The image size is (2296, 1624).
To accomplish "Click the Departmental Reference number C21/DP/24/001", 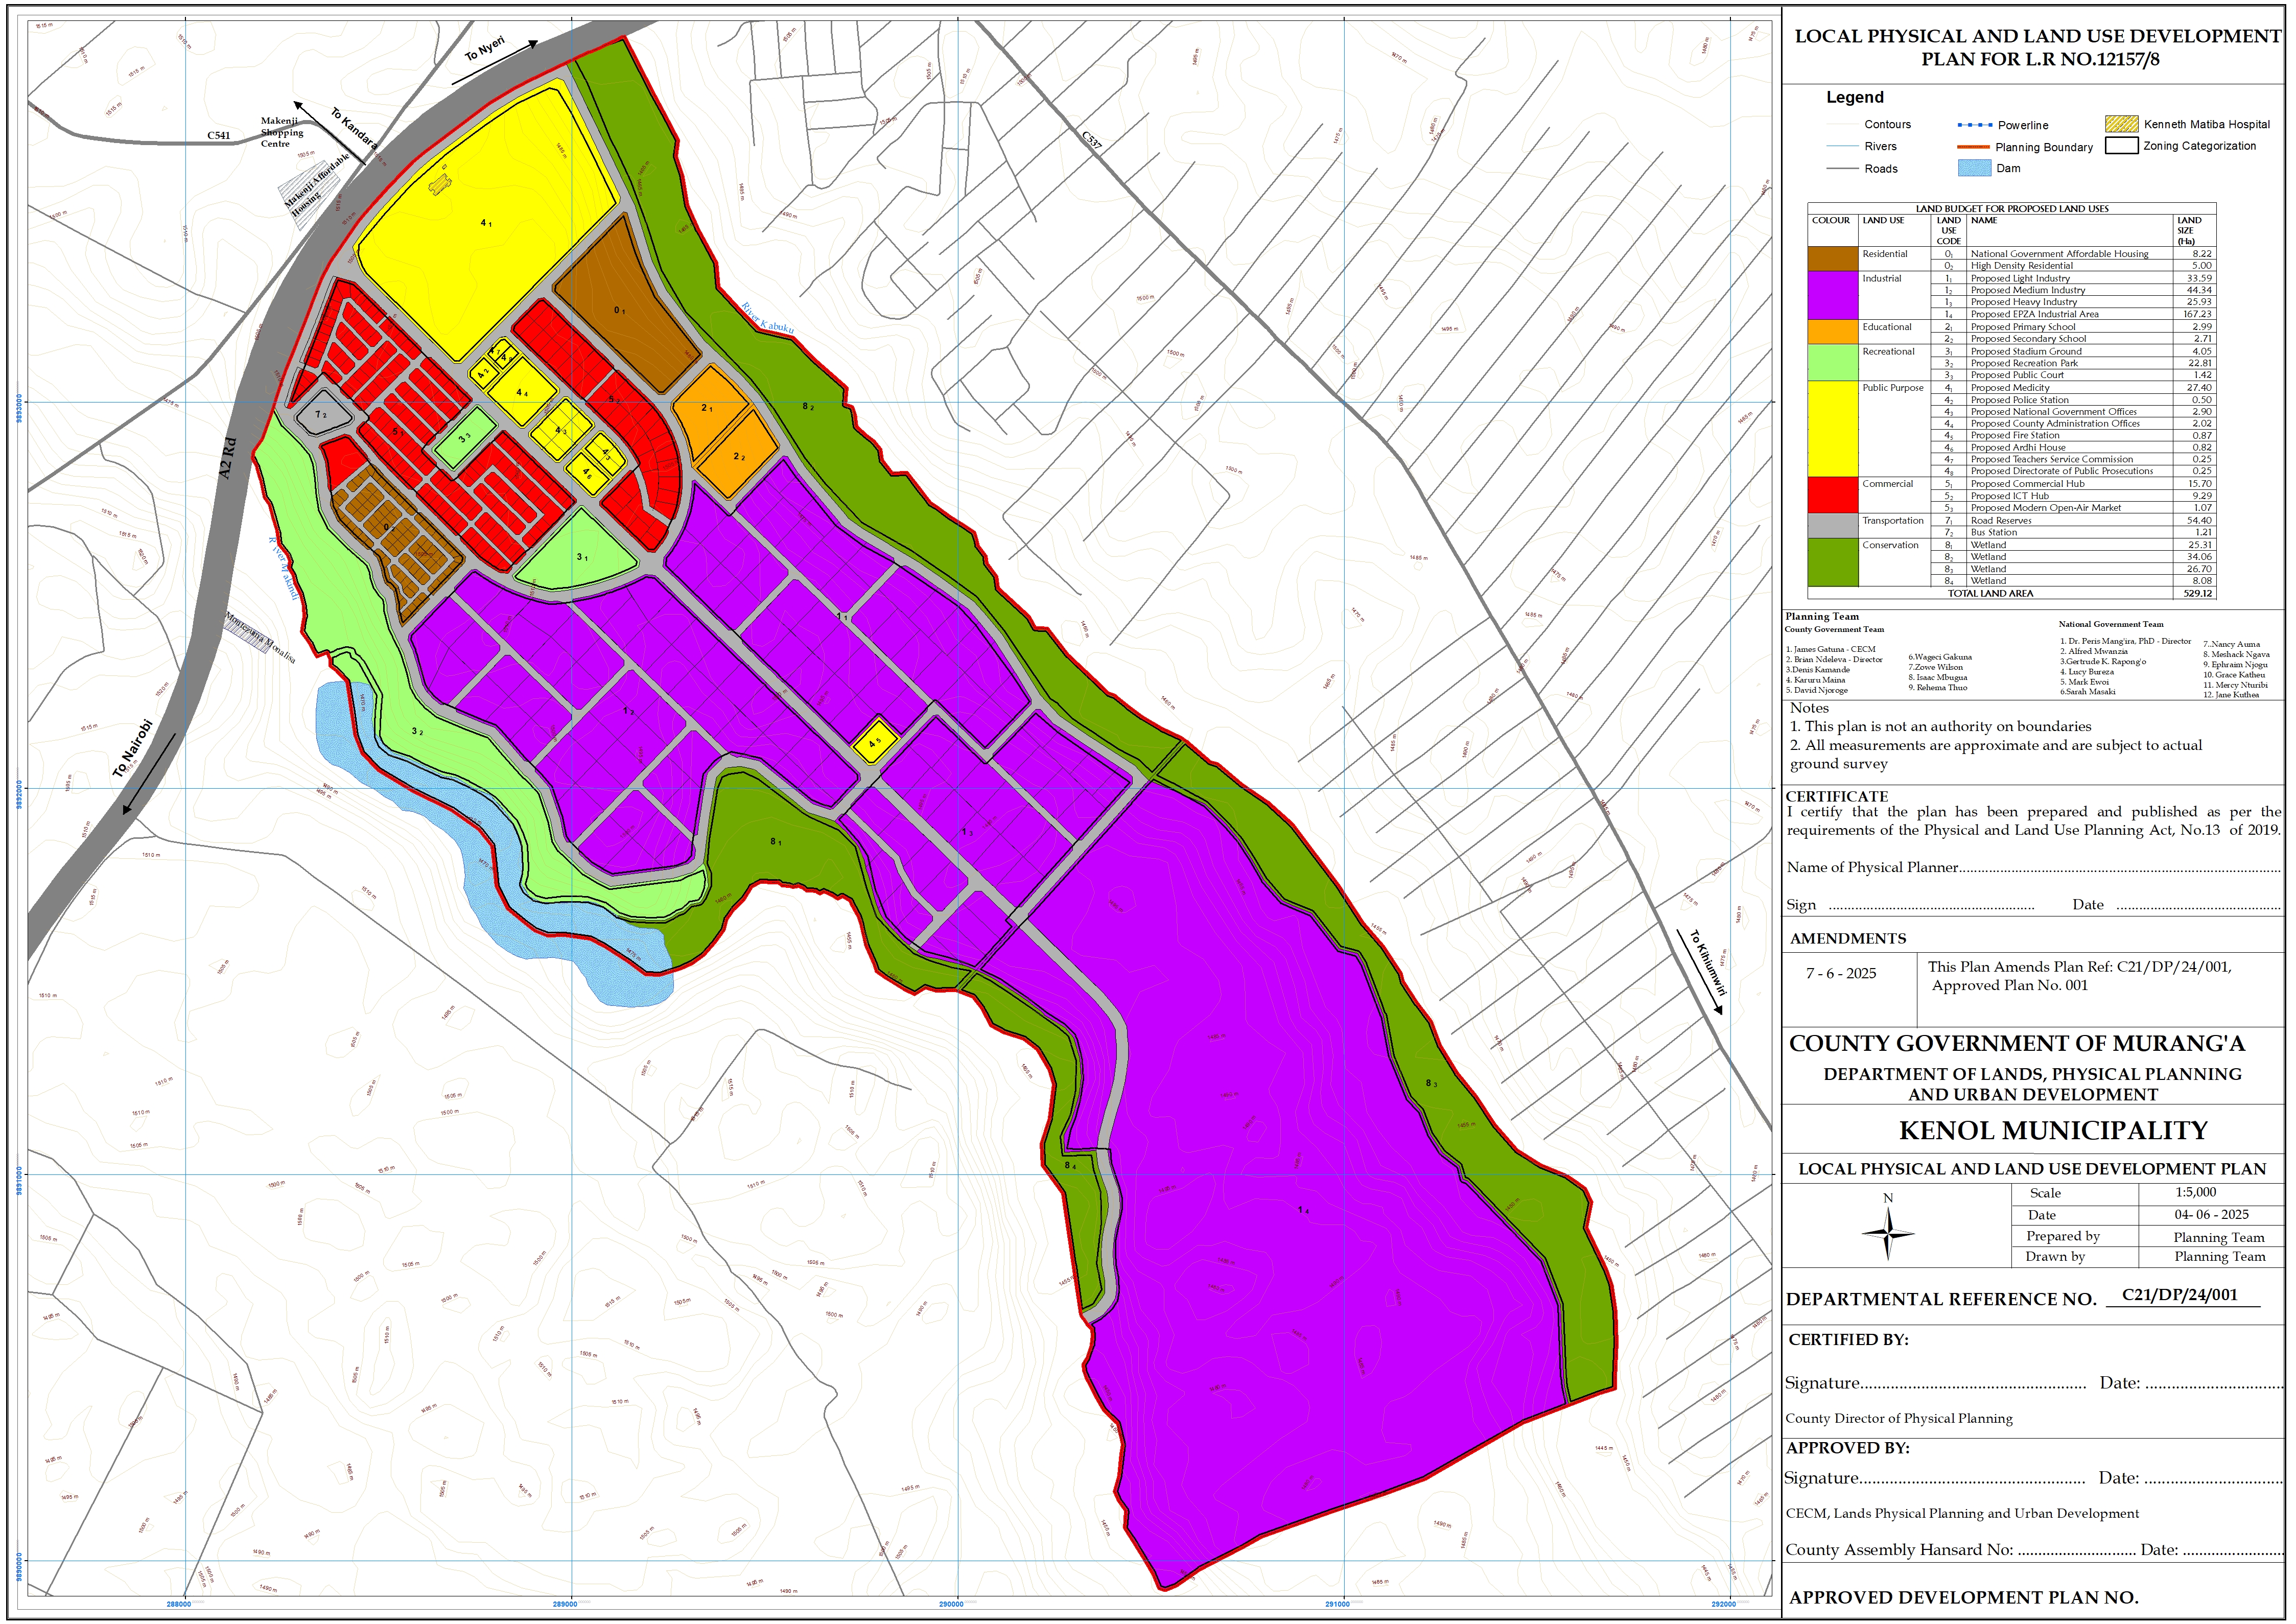I will click(x=2179, y=1294).
